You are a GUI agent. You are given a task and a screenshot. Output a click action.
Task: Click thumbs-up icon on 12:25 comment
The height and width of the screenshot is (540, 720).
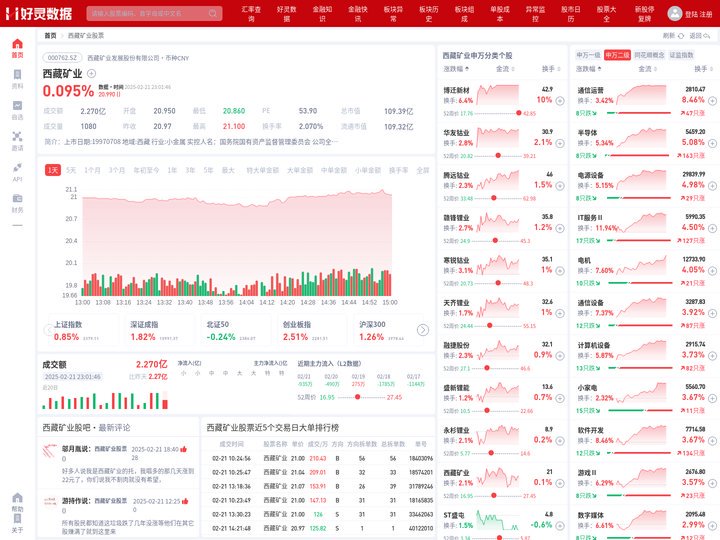(185, 501)
